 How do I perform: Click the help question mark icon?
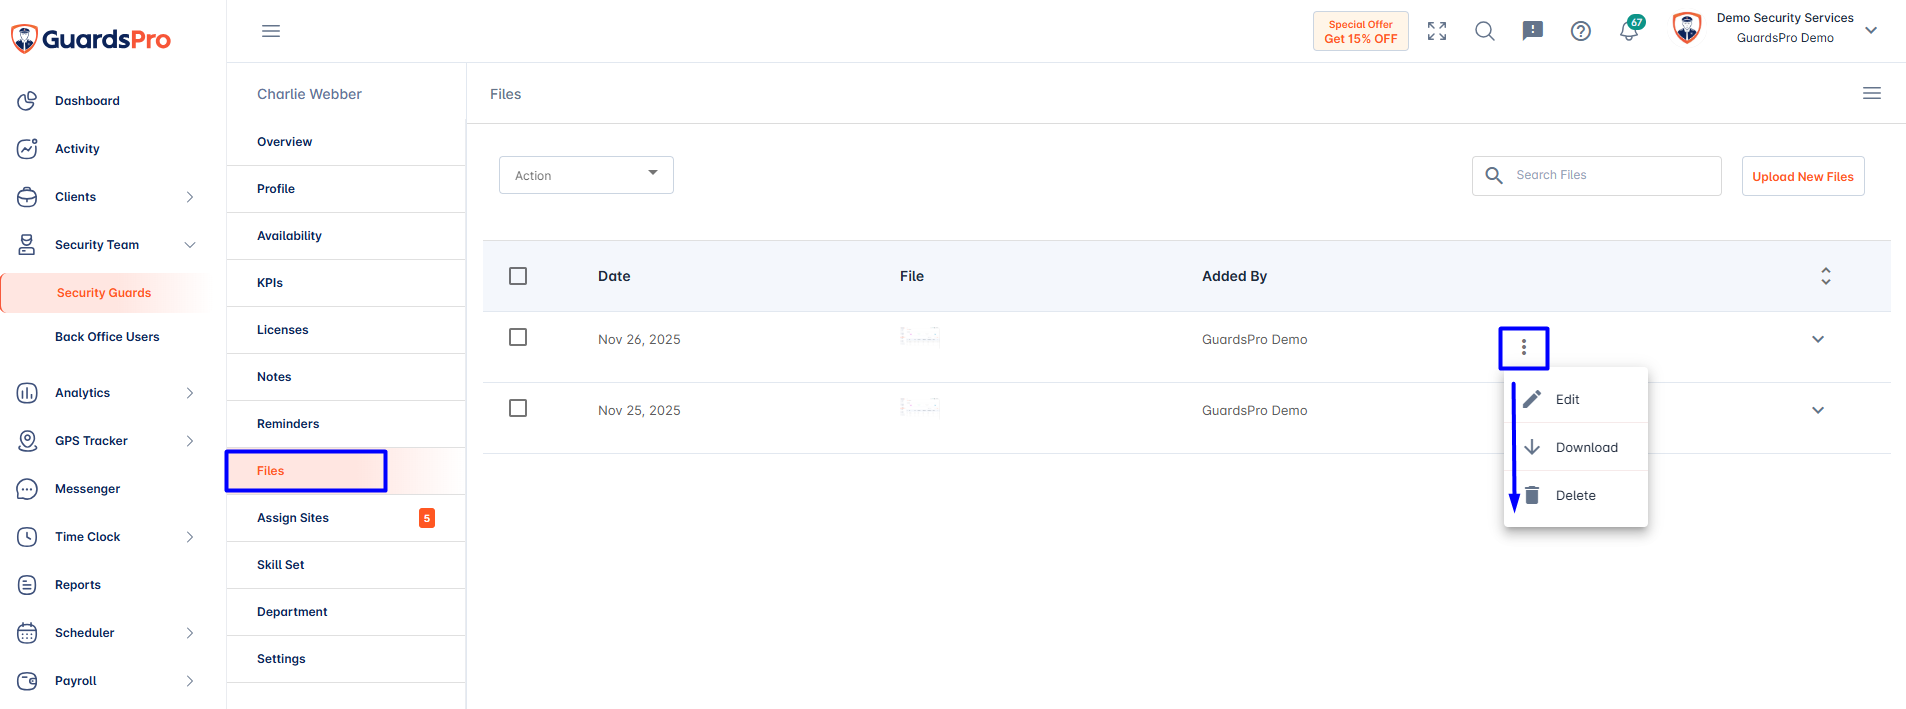click(1581, 31)
